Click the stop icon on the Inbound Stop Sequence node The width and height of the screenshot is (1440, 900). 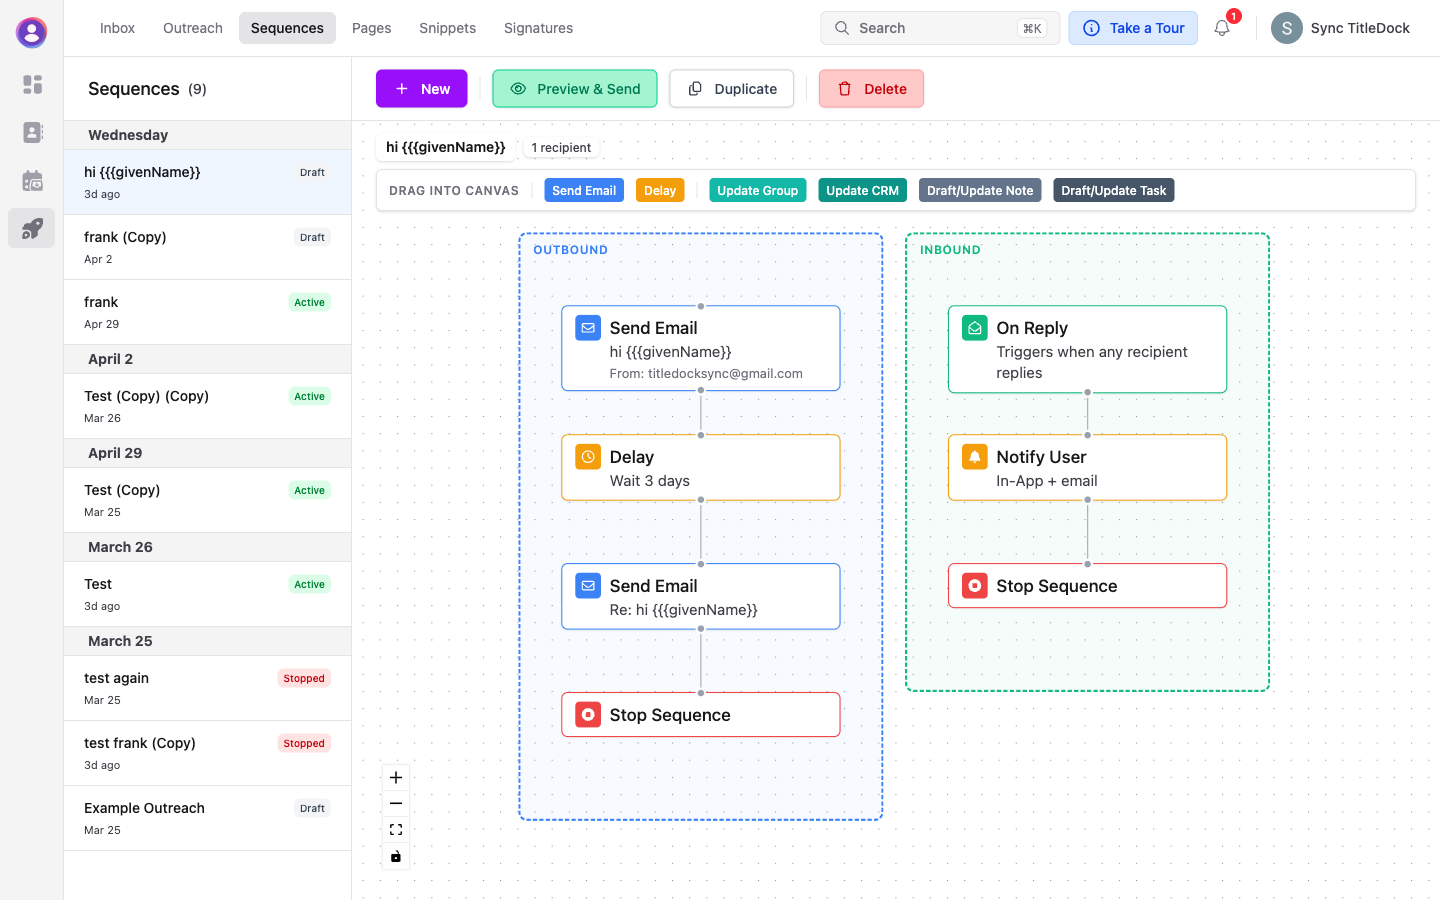pyautogui.click(x=975, y=586)
